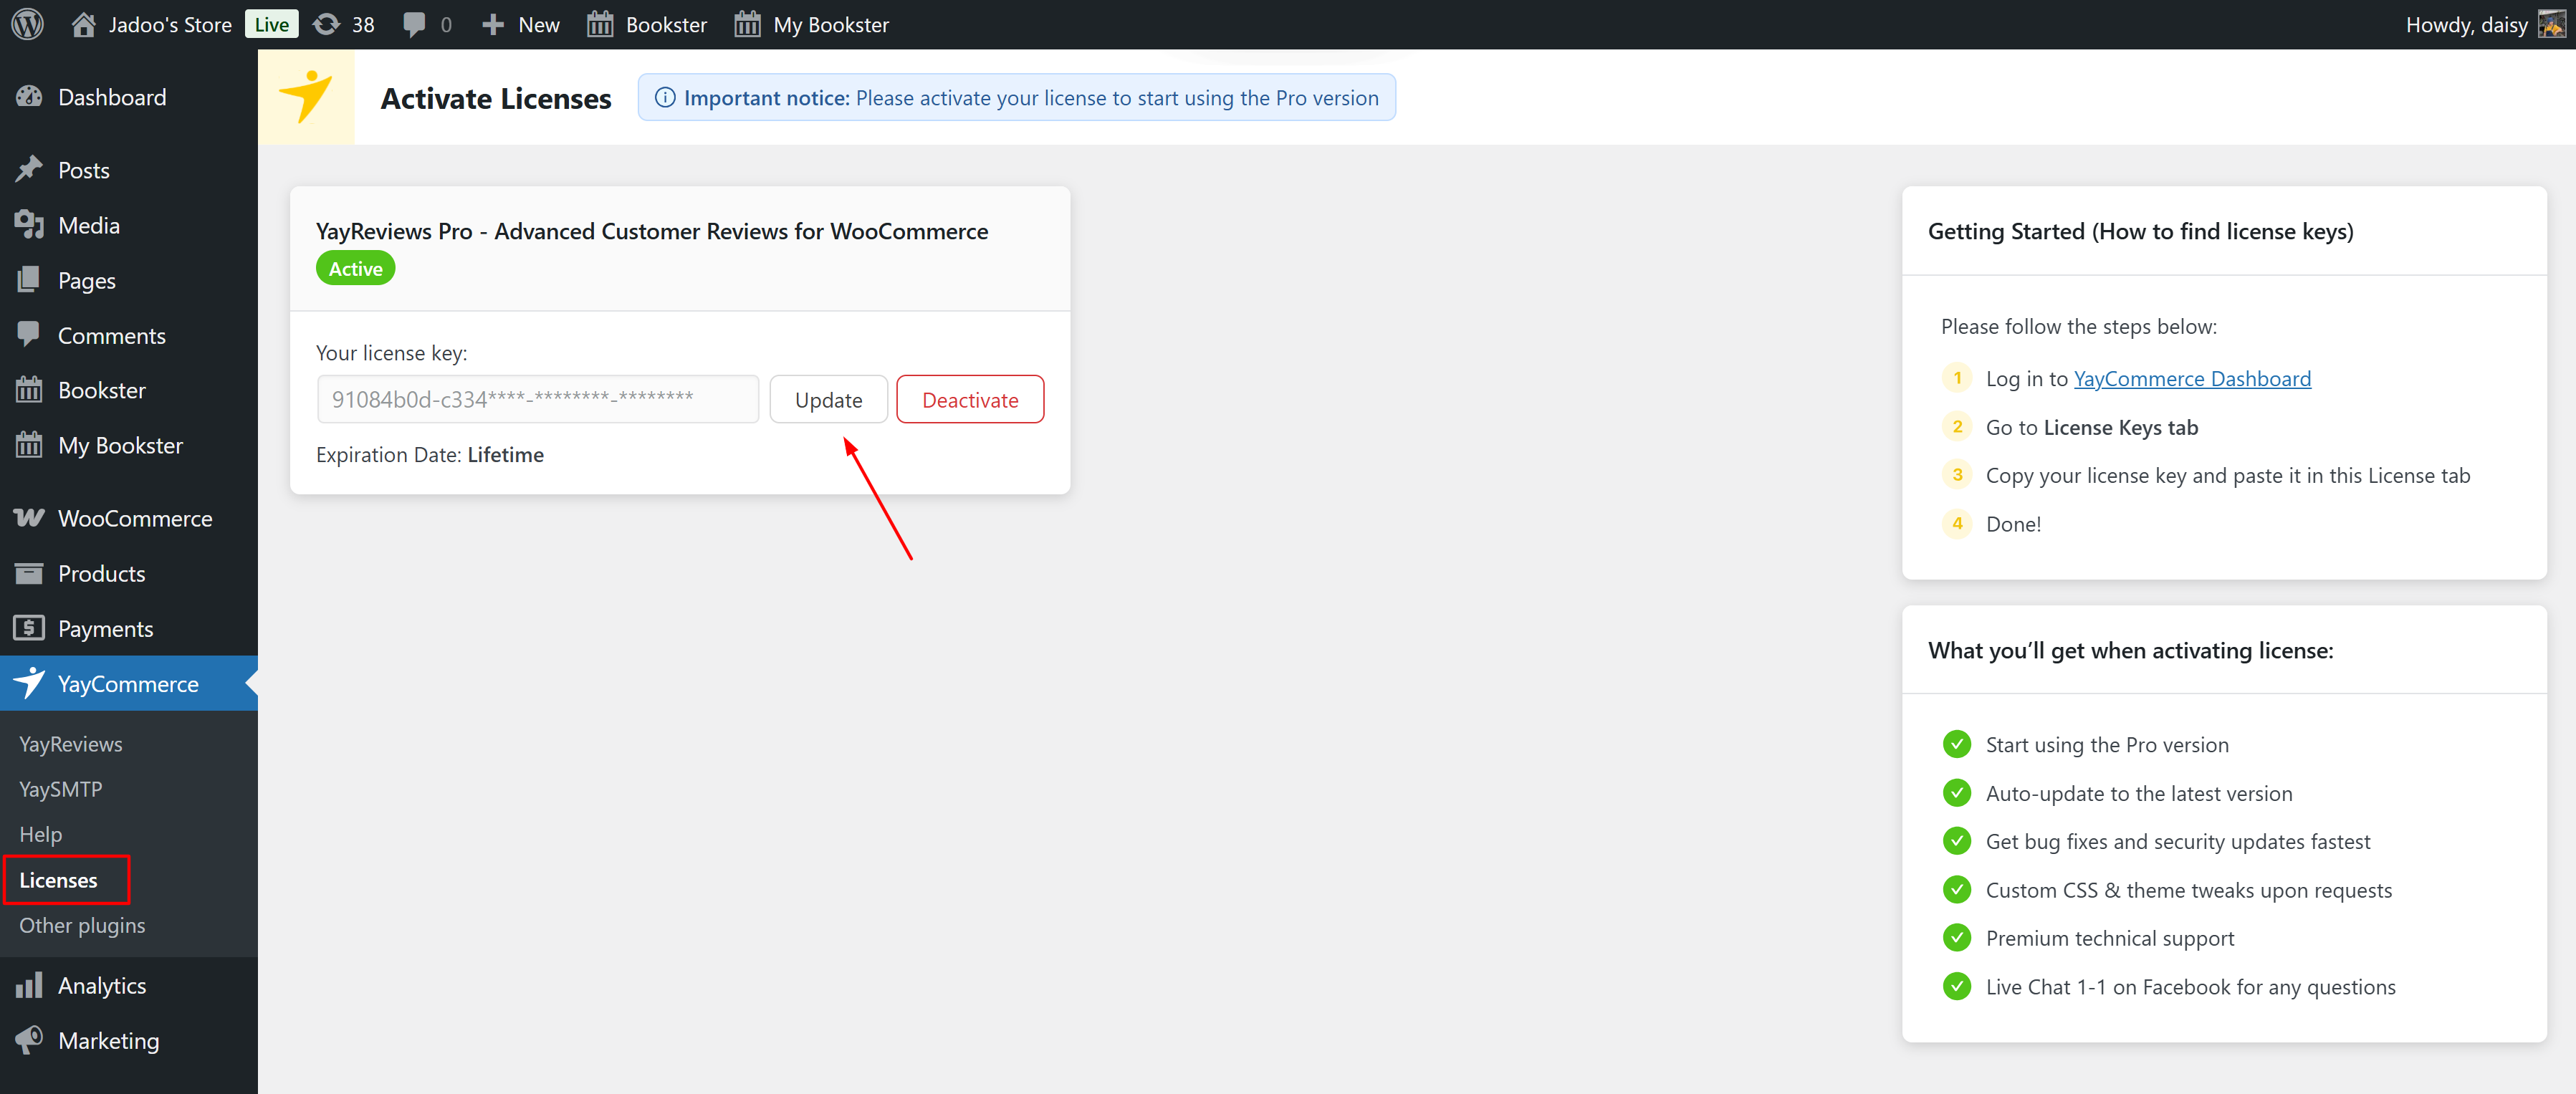
Task: Open the Analytics sidebar menu
Action: [102, 985]
